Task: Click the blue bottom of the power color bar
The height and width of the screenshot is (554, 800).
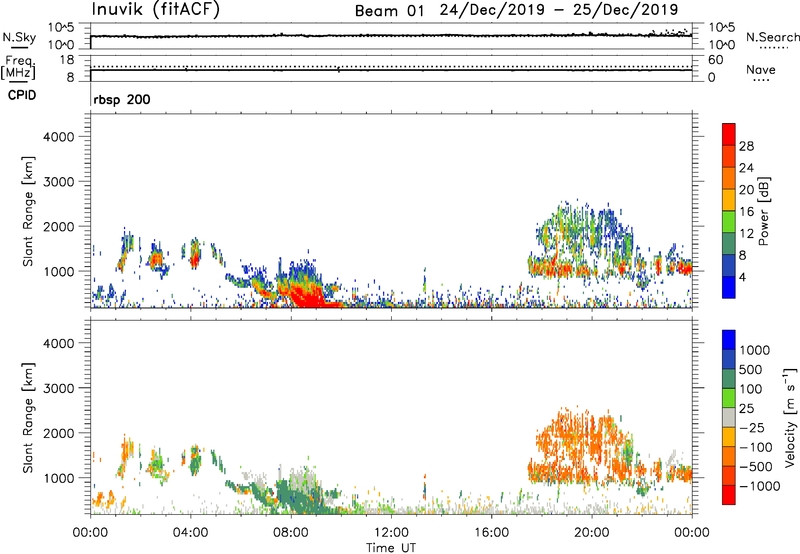Action: tap(729, 287)
